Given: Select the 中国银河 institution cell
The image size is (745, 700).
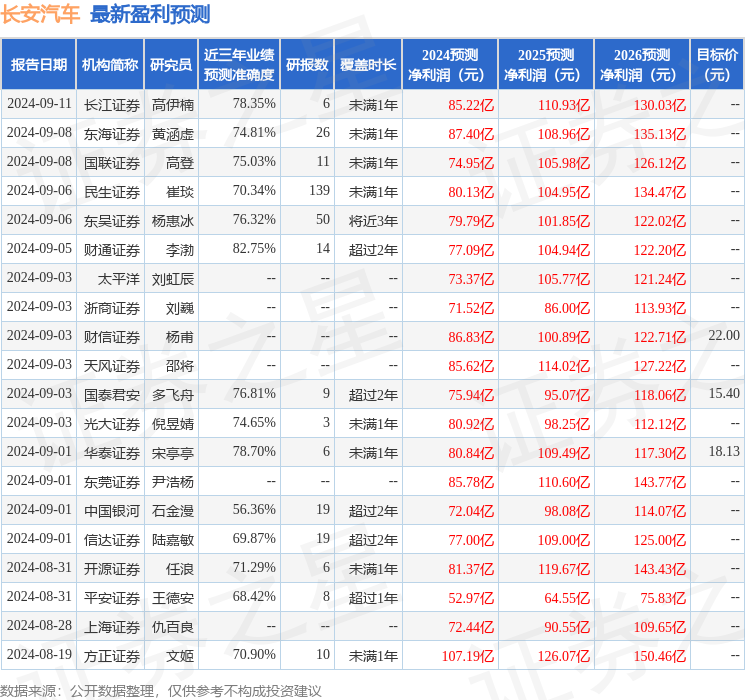Looking at the screenshot, I should [x=112, y=510].
